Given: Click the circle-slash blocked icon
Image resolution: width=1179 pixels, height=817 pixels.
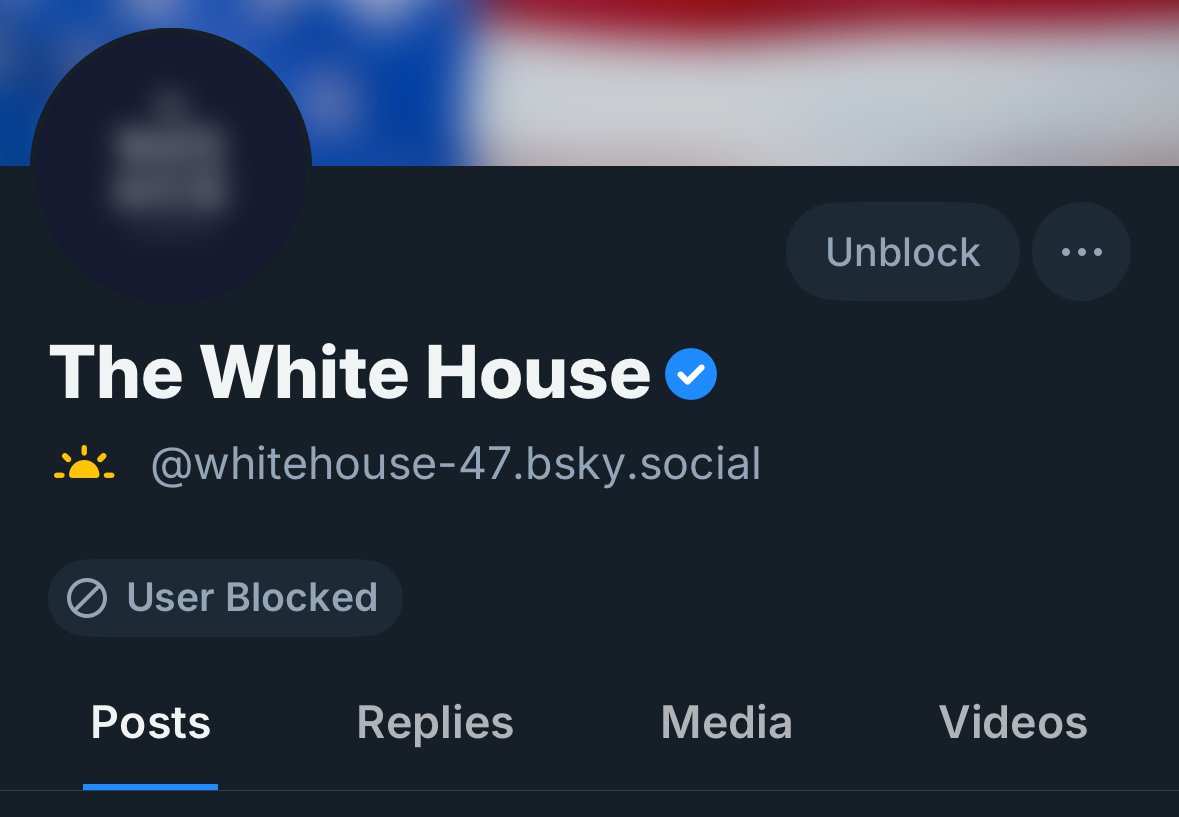Looking at the screenshot, I should point(87,598).
